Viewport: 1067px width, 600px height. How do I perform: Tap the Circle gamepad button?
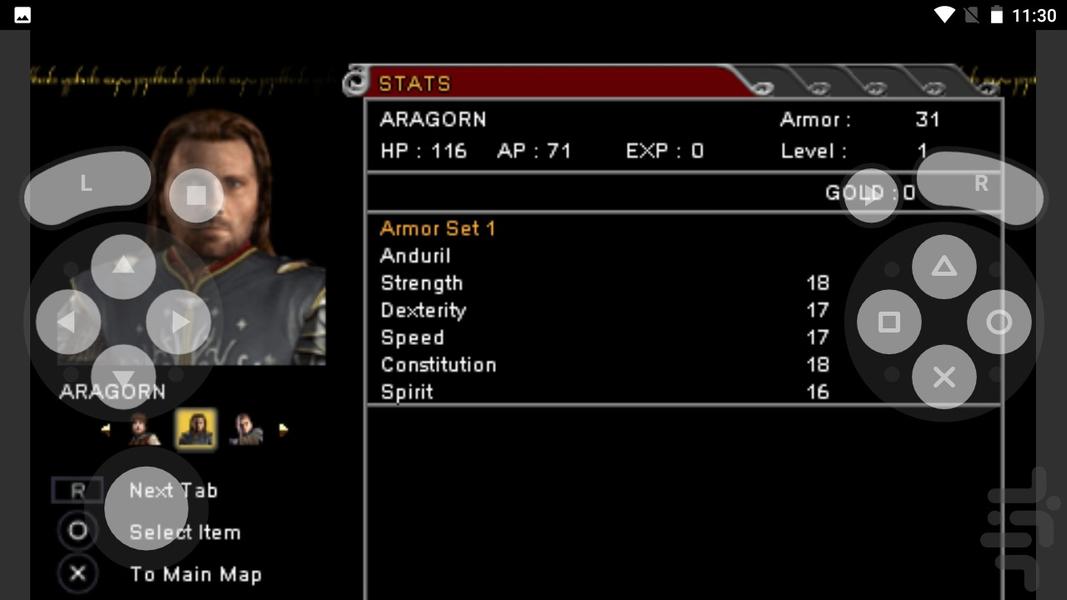tap(999, 322)
